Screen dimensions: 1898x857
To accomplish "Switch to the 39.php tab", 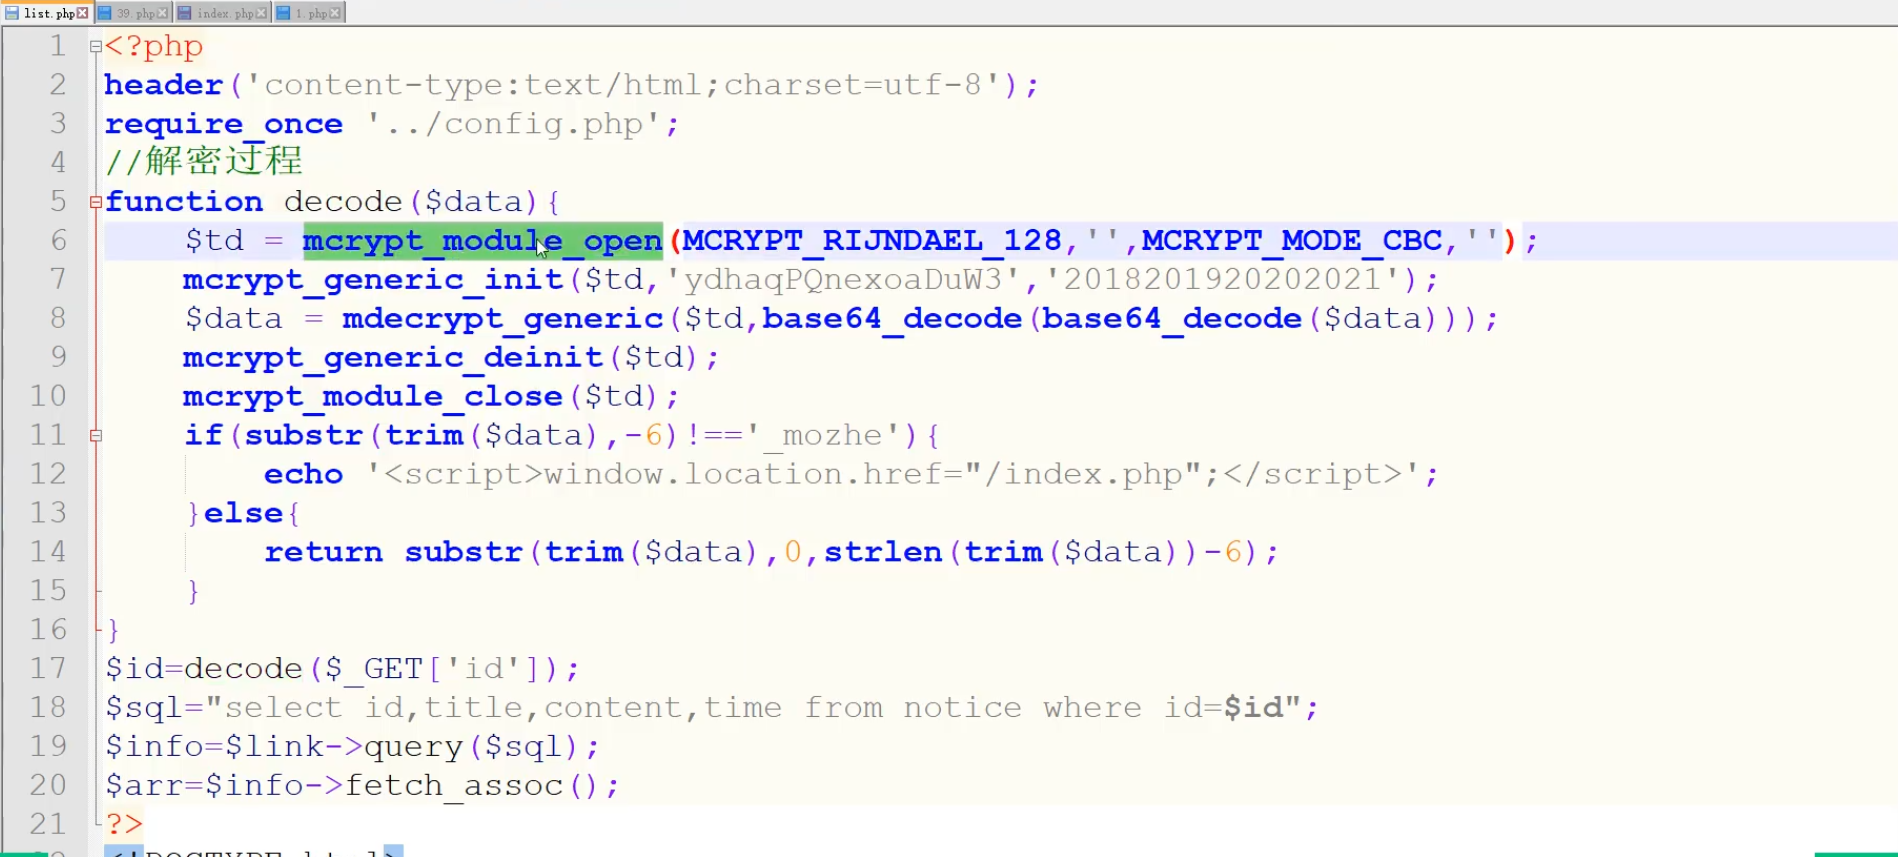I will [135, 13].
